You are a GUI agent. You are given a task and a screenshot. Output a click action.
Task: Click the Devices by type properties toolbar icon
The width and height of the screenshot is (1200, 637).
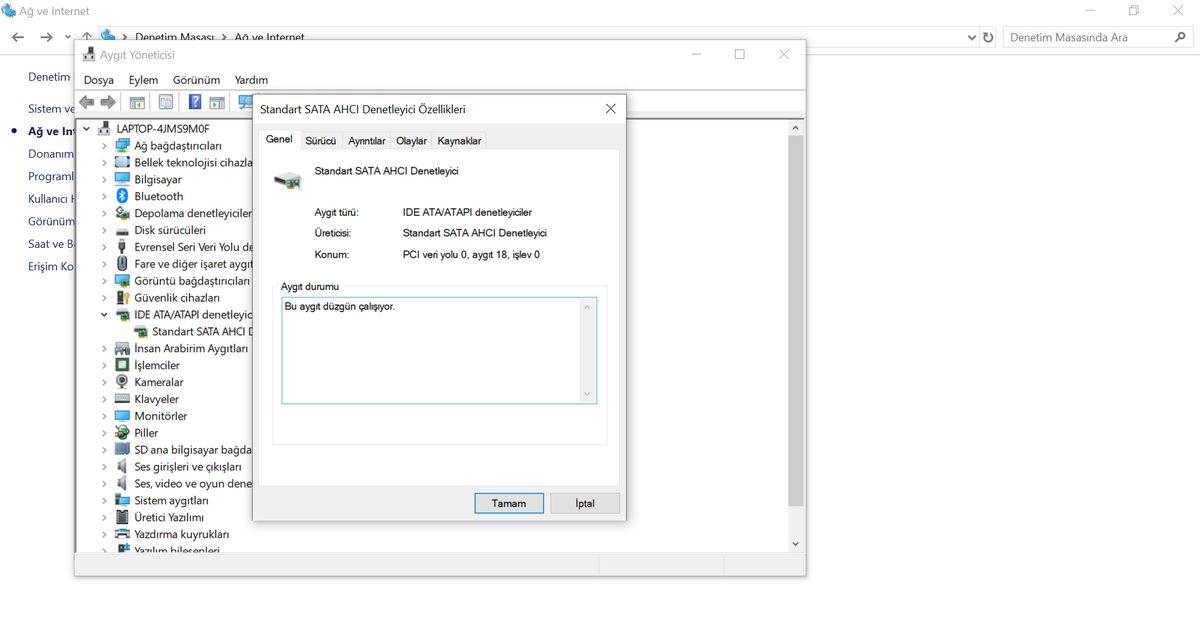click(x=137, y=101)
